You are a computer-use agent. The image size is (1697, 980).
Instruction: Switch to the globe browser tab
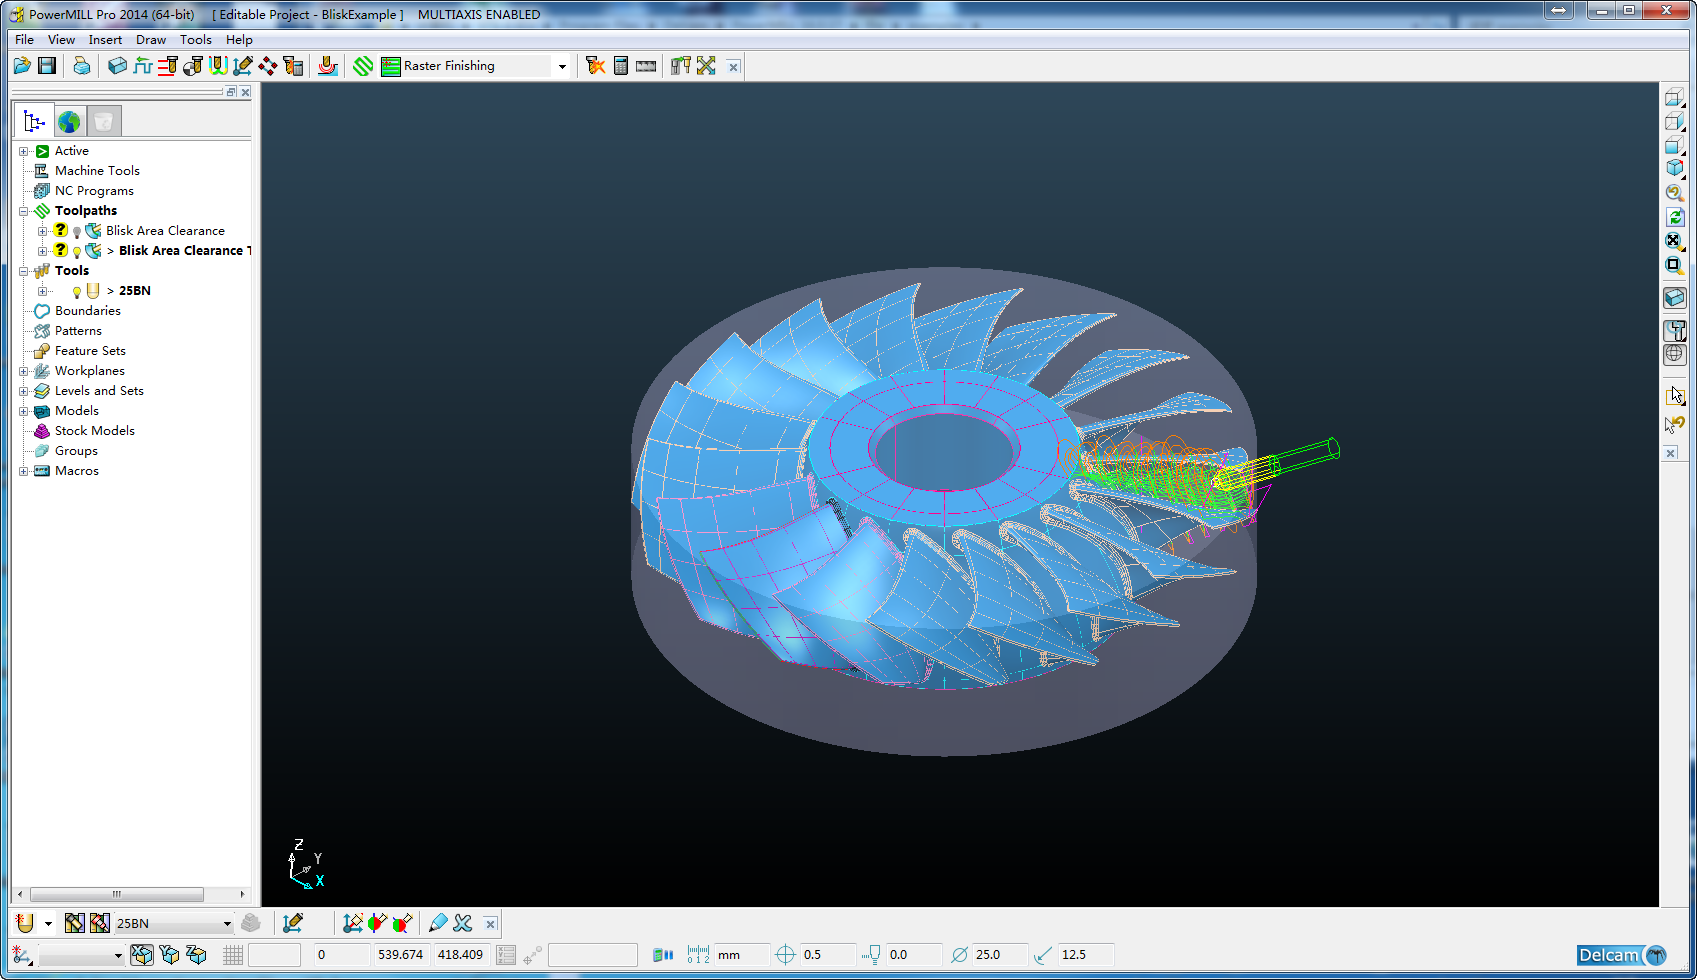(x=69, y=122)
